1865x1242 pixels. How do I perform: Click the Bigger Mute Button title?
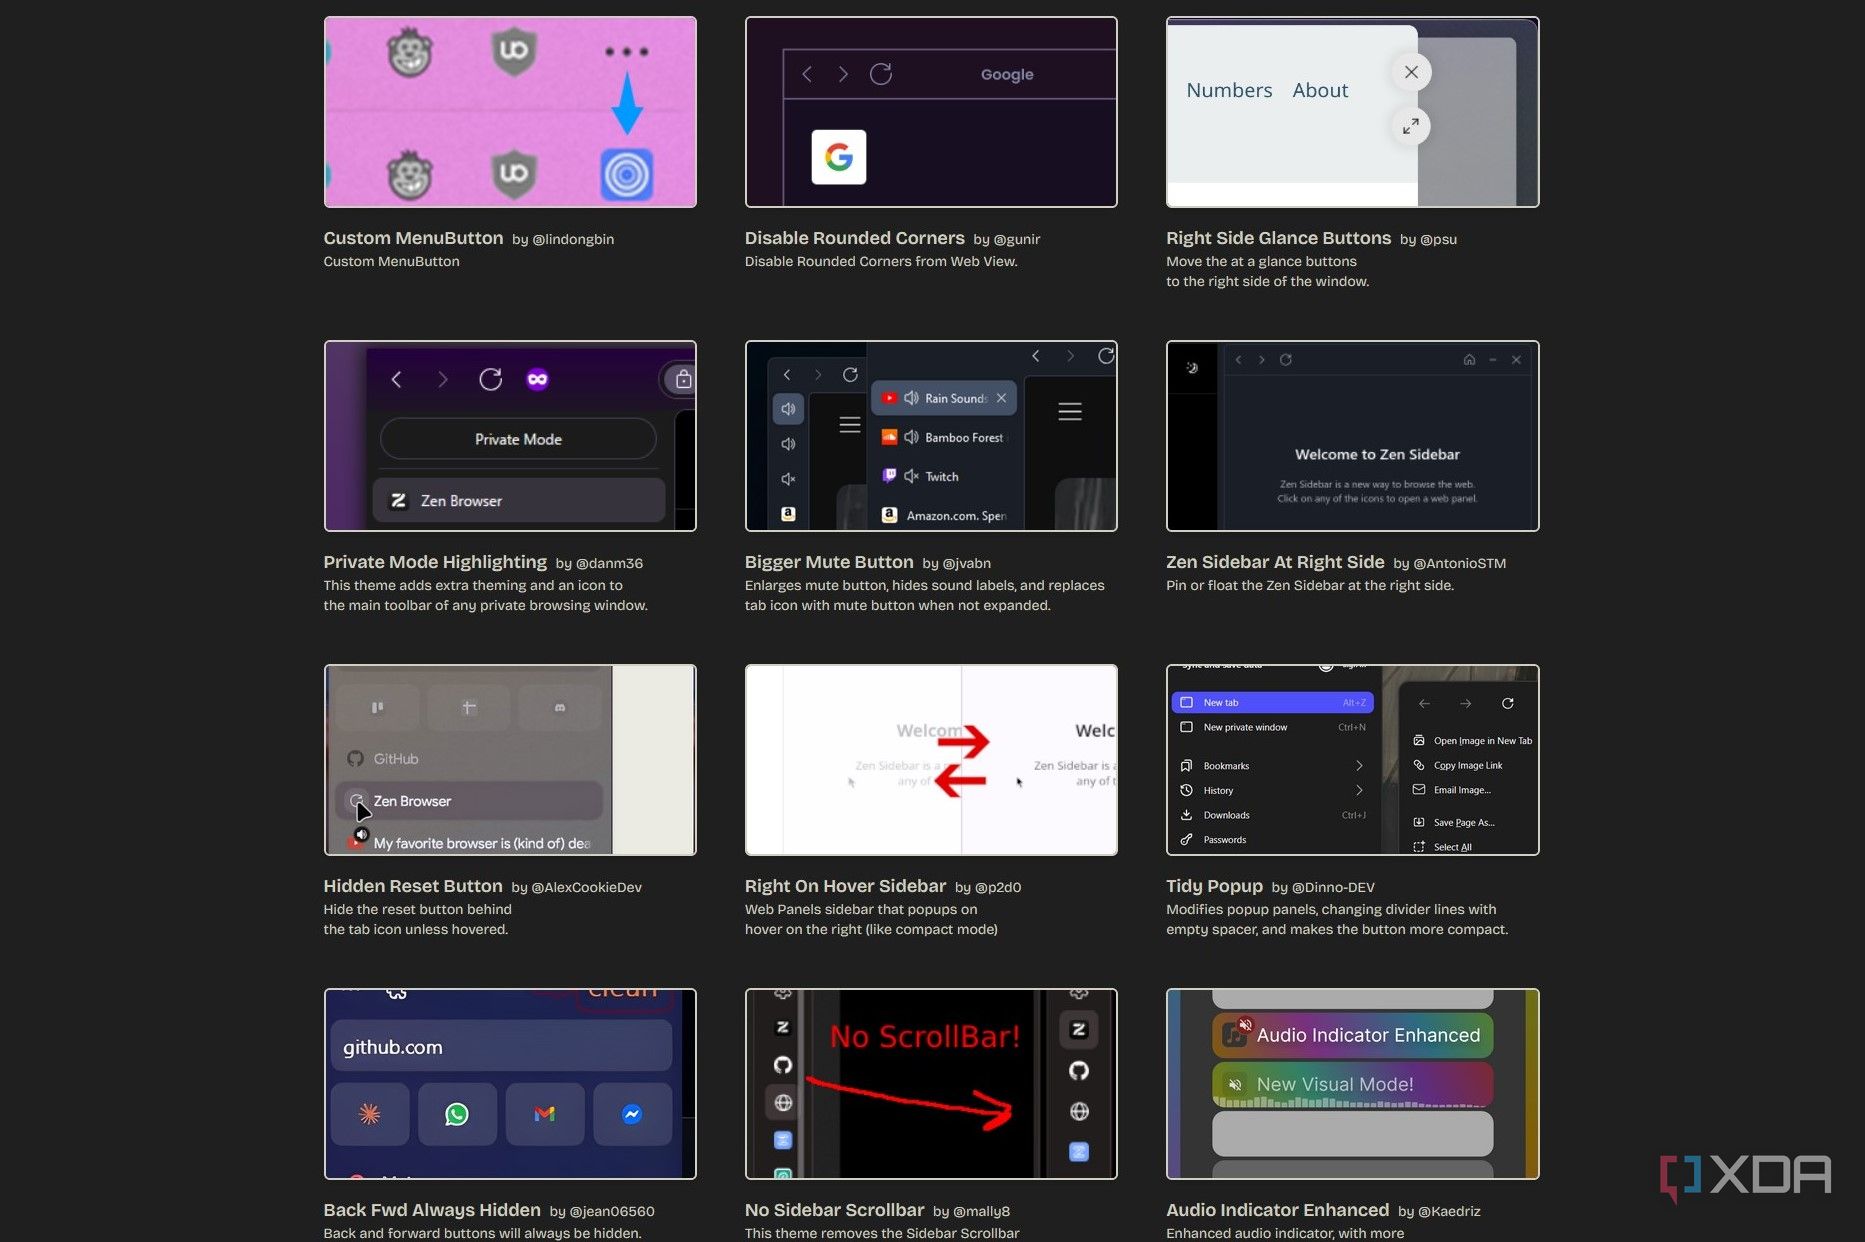coord(829,562)
